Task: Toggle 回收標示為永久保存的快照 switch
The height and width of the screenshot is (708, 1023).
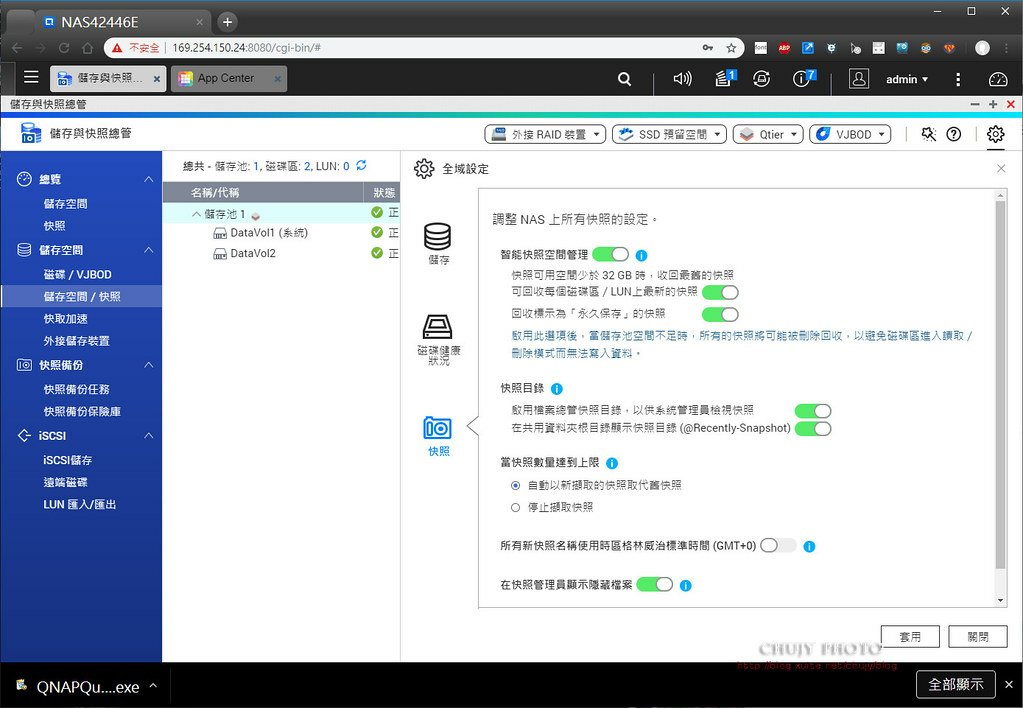Action: [720, 315]
